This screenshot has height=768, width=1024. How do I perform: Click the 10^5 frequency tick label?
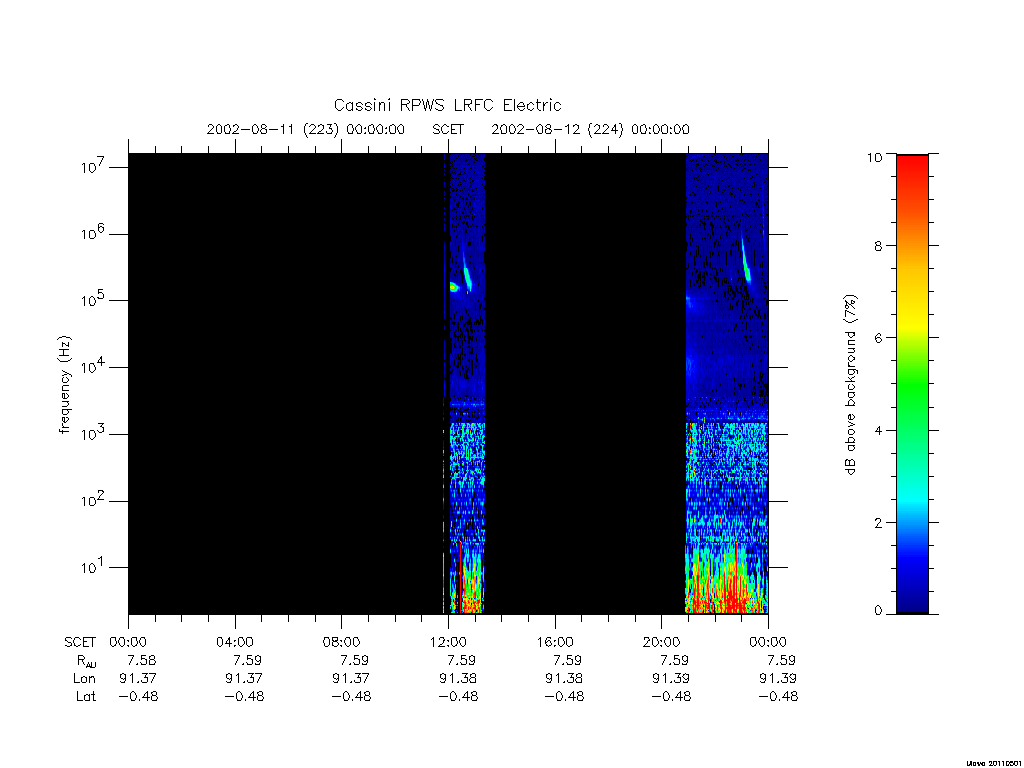pos(94,300)
